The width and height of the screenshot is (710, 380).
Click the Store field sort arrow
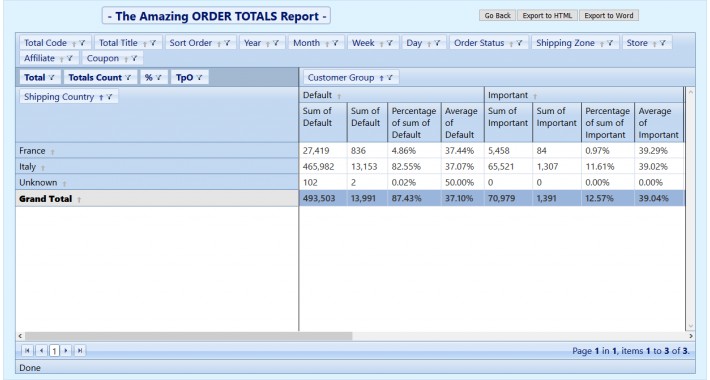click(x=655, y=44)
